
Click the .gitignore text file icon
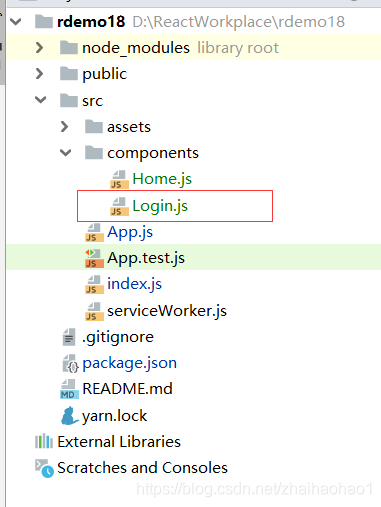click(x=69, y=337)
